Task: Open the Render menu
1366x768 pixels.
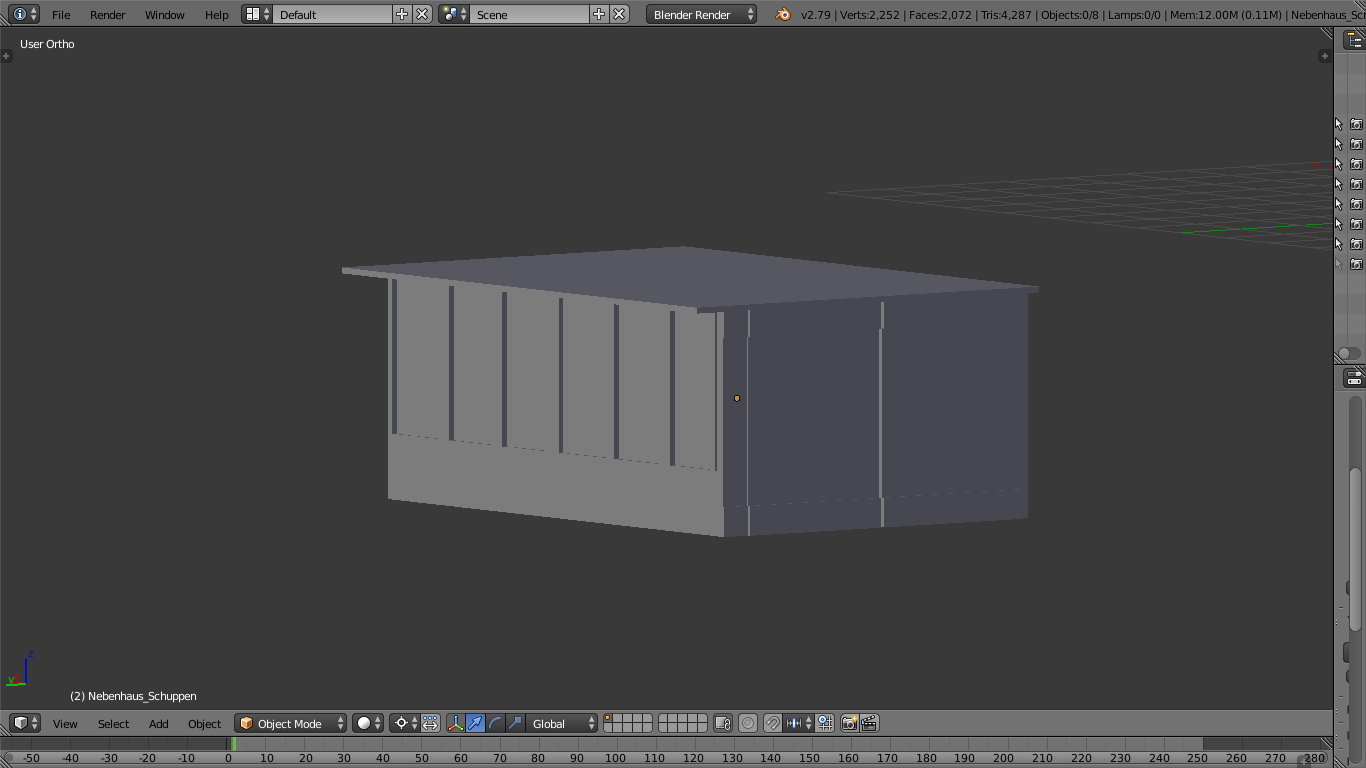Action: [108, 14]
